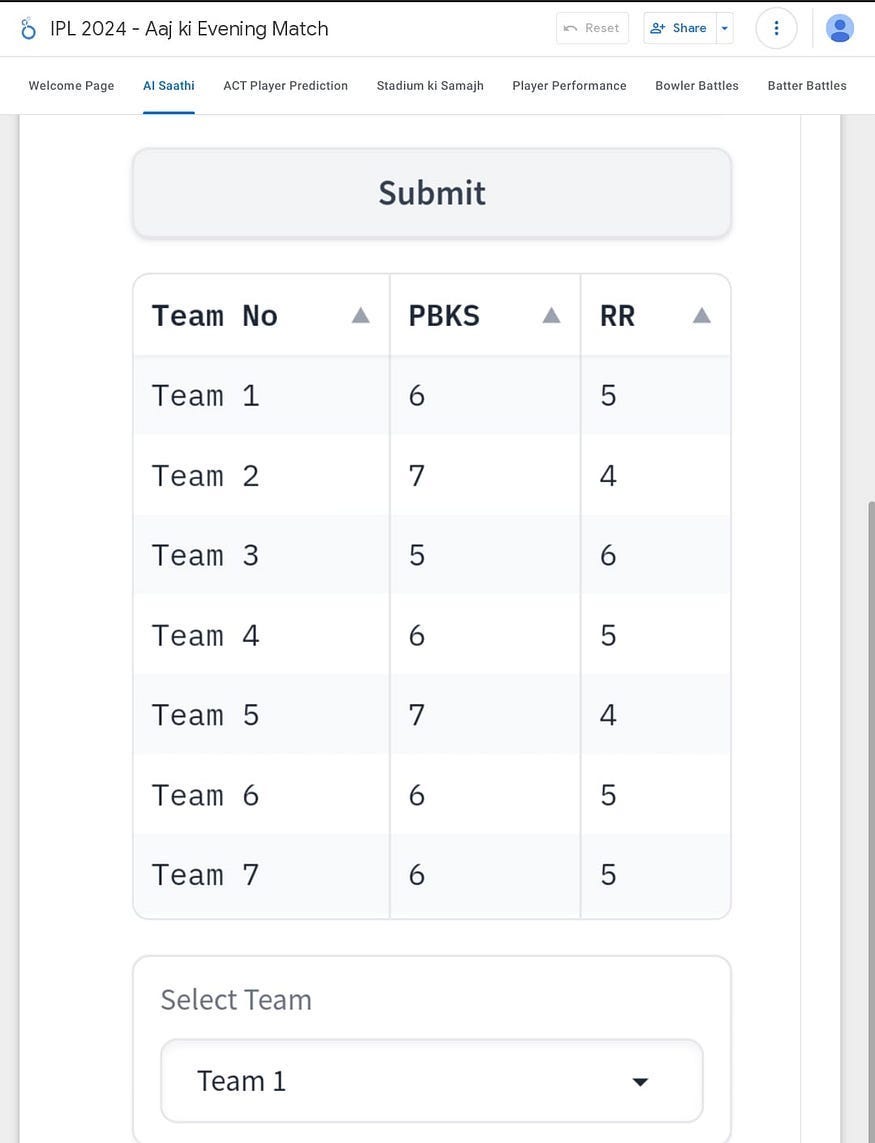Go to the Welcome Page tab
Image resolution: width=875 pixels, height=1143 pixels.
(71, 86)
